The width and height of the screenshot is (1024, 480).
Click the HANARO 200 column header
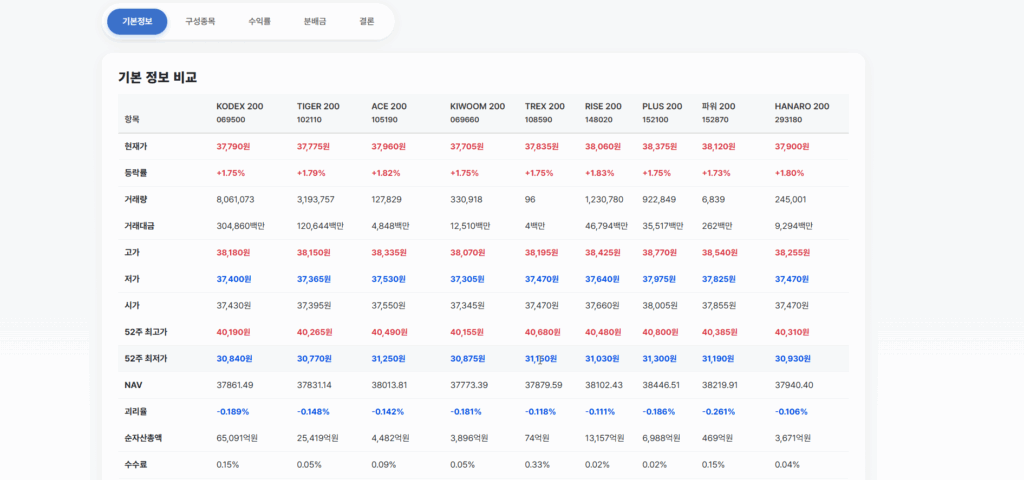point(802,112)
